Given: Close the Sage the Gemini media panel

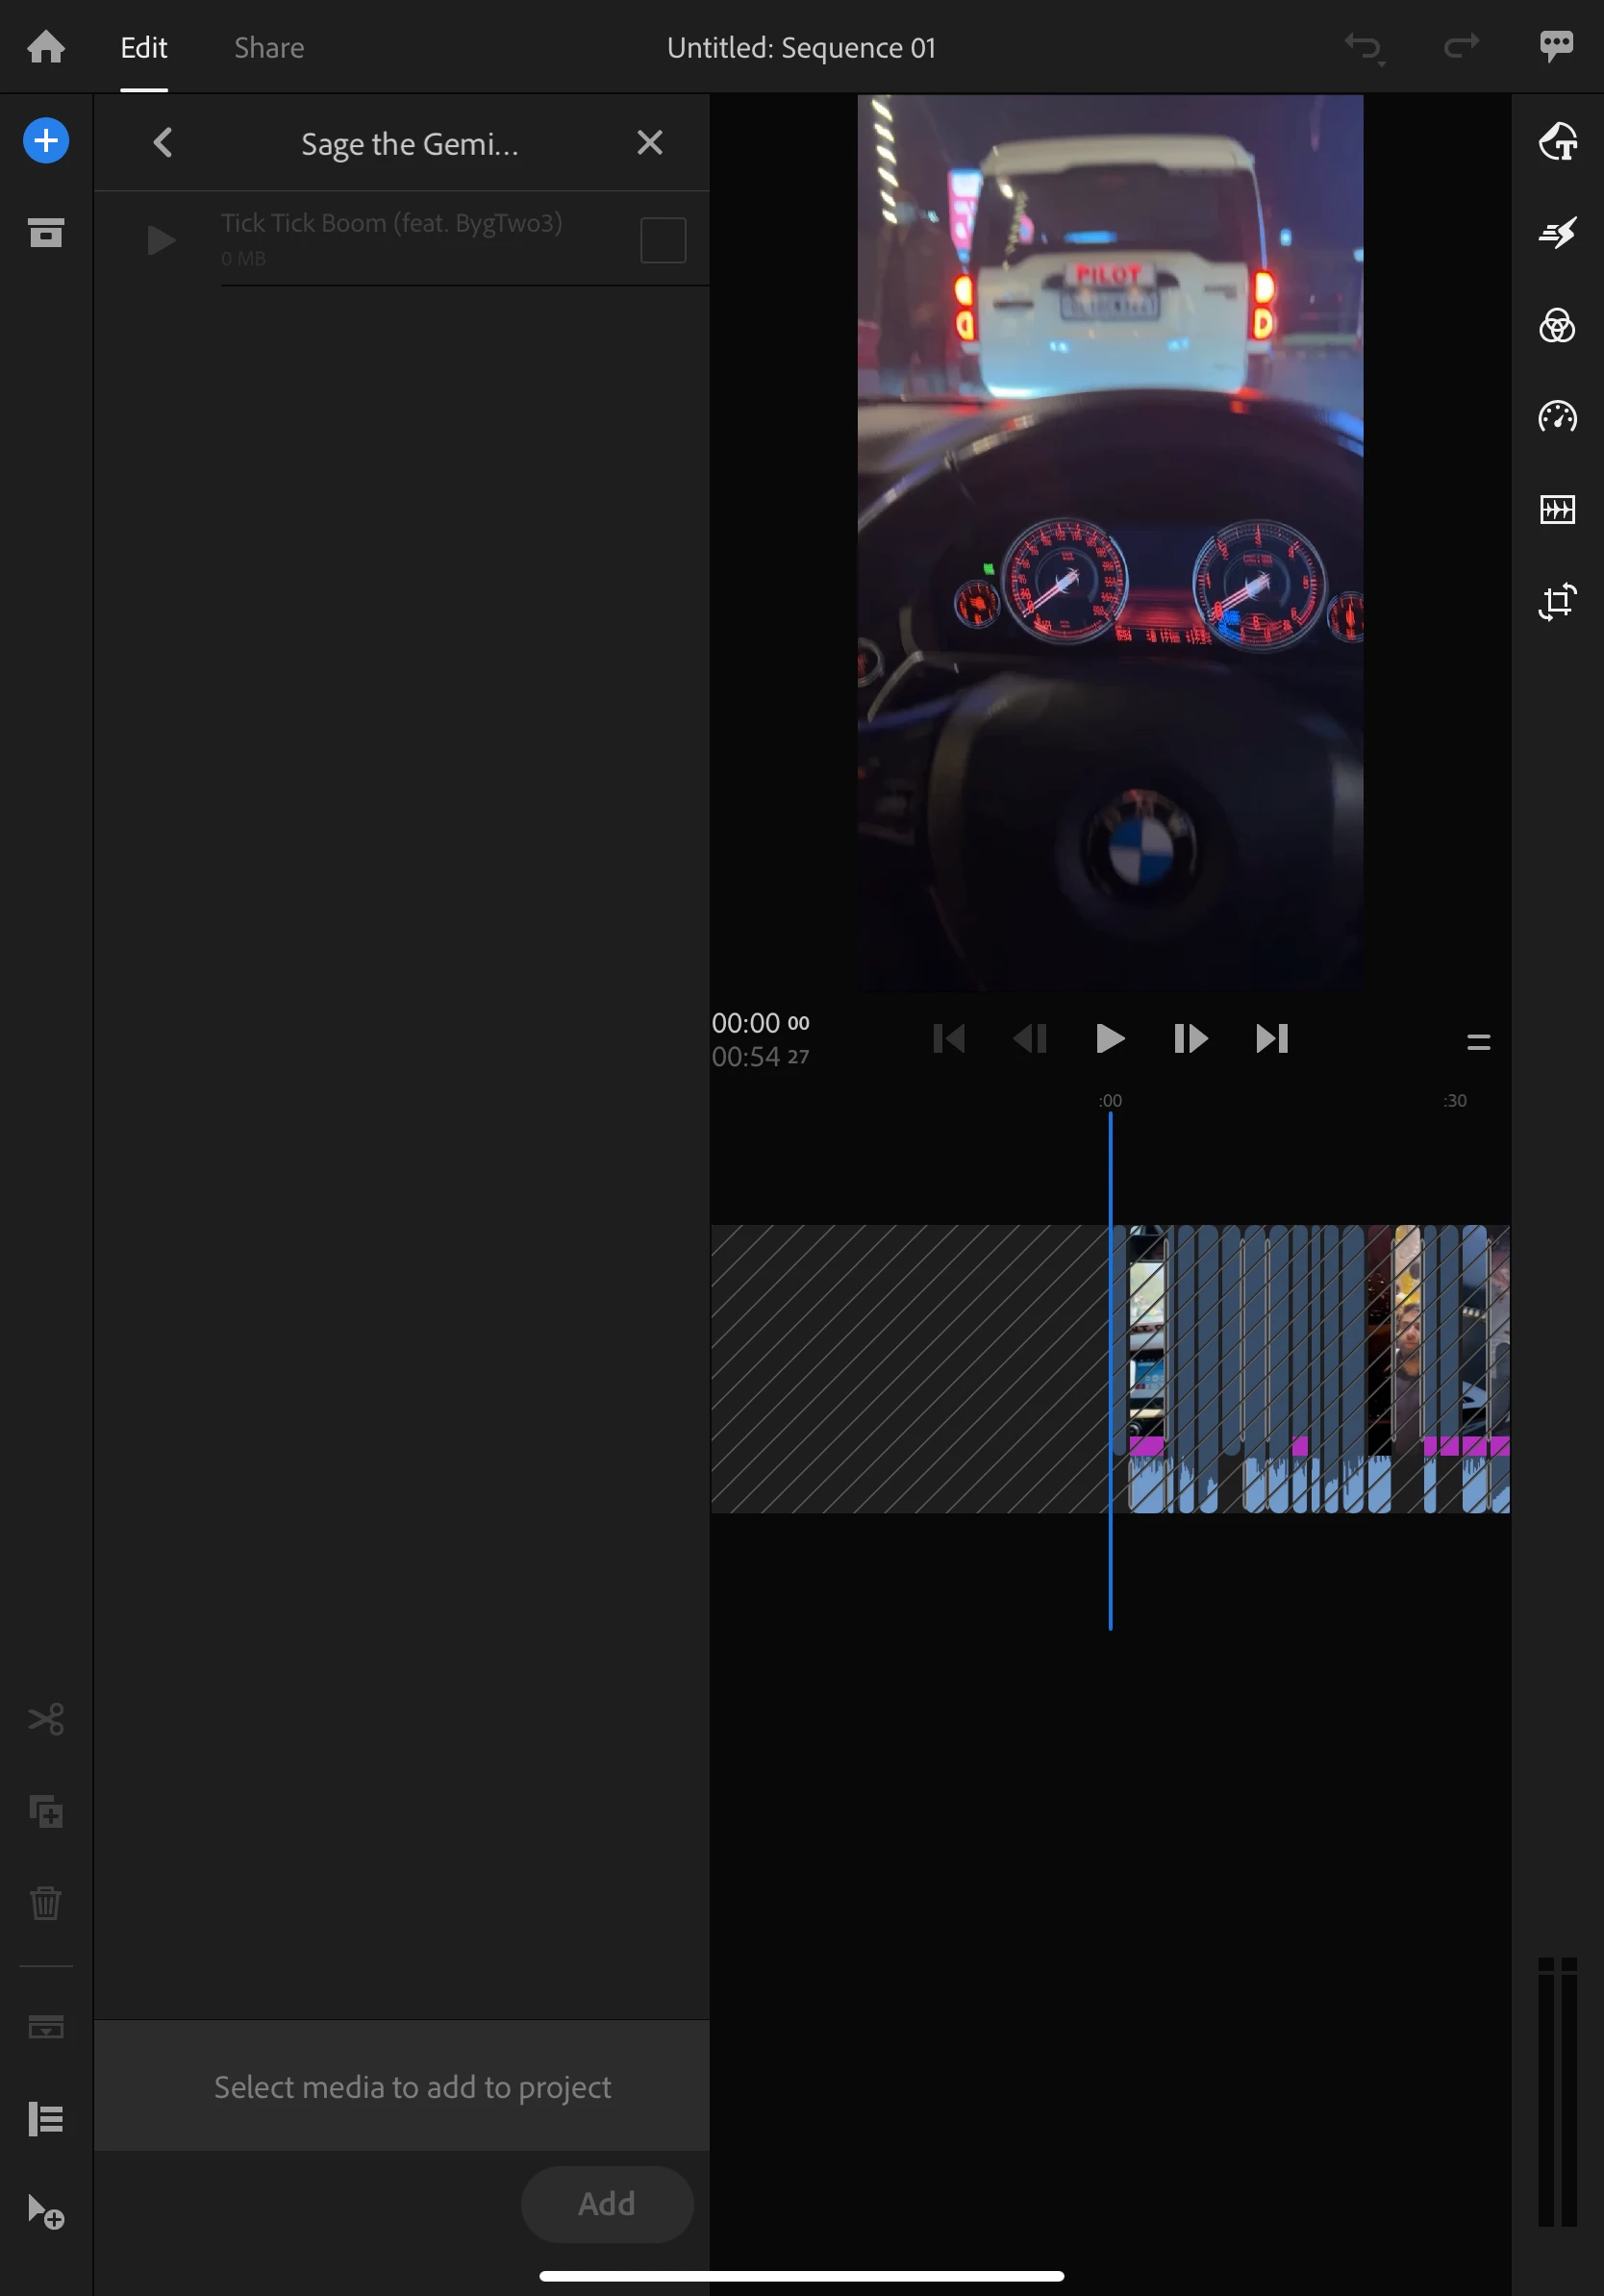Looking at the screenshot, I should pyautogui.click(x=650, y=142).
